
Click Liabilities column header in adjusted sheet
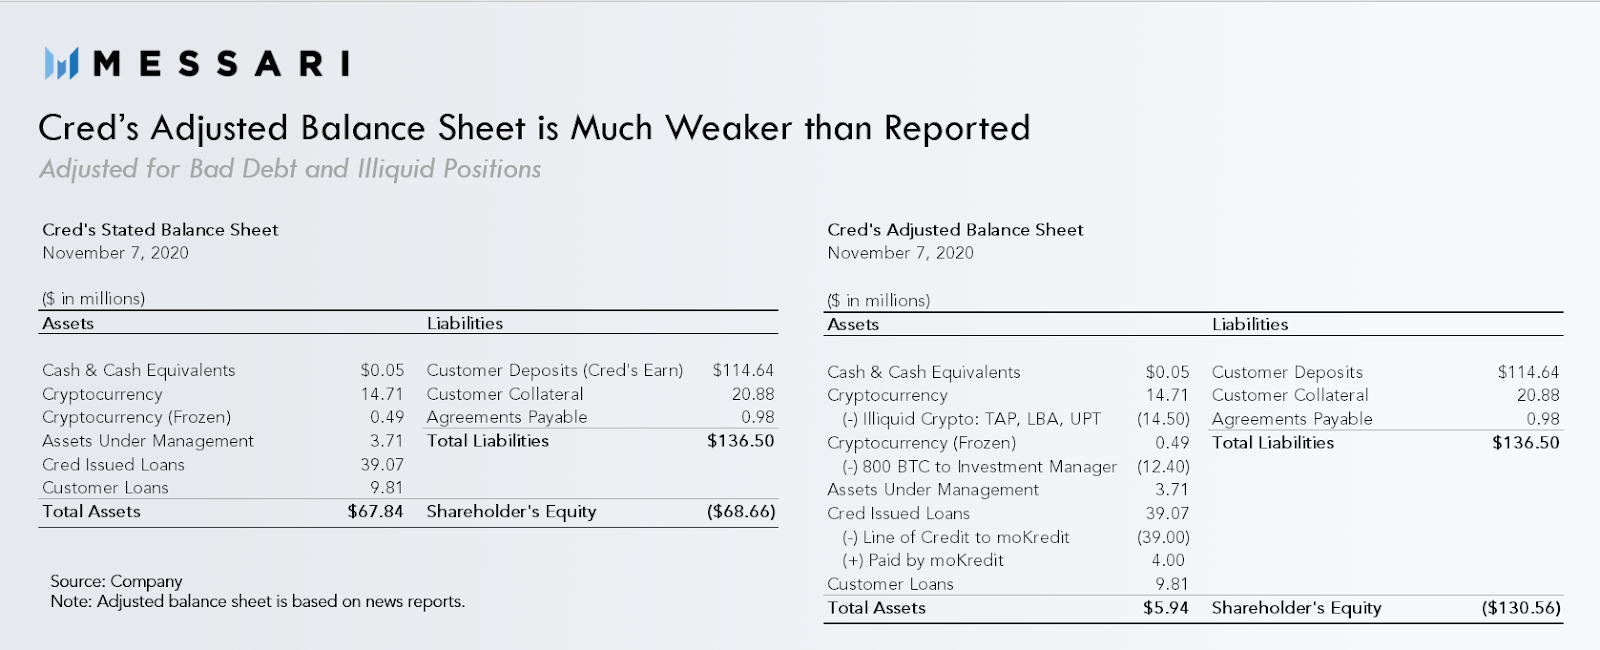tap(1250, 324)
